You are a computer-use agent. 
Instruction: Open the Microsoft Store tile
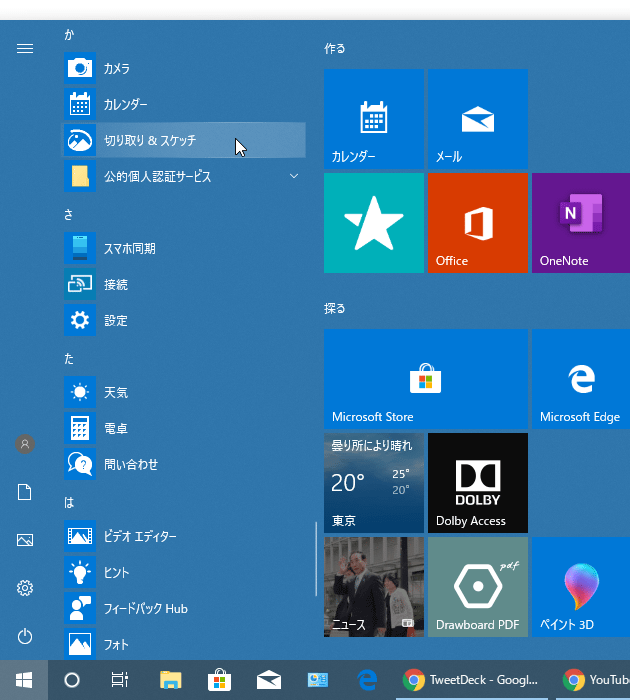(x=426, y=379)
